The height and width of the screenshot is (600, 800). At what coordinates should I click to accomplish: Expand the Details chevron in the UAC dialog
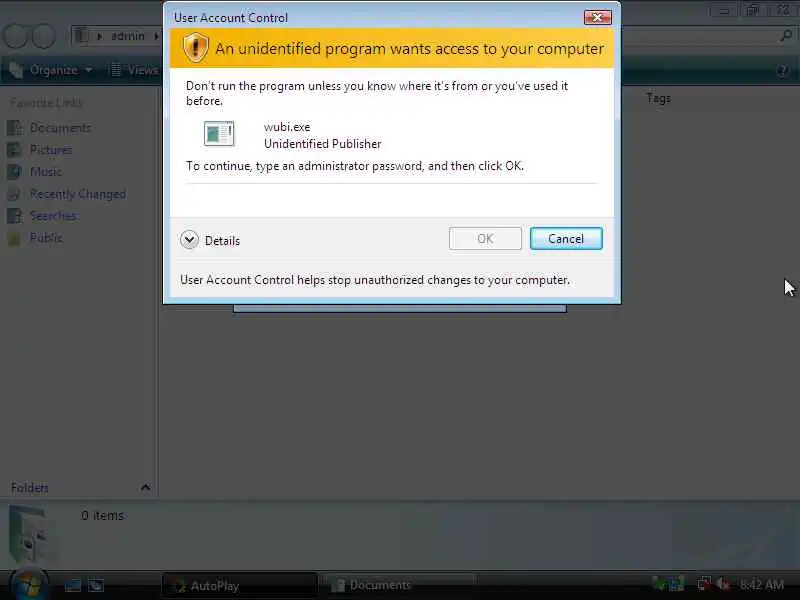[x=189, y=240]
